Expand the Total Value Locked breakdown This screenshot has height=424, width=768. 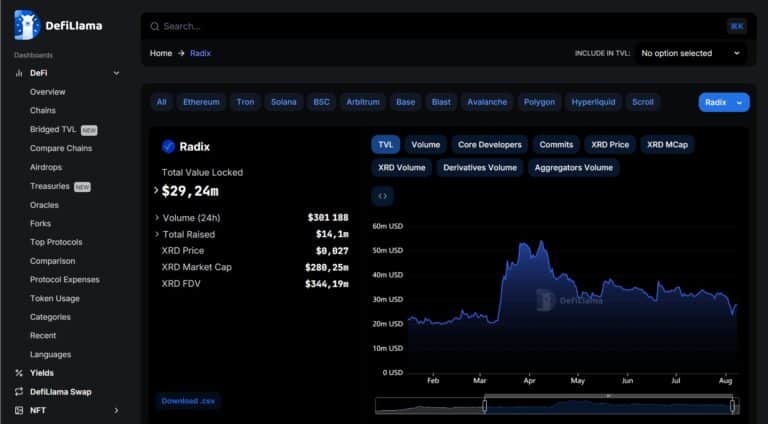pyautogui.click(x=156, y=190)
